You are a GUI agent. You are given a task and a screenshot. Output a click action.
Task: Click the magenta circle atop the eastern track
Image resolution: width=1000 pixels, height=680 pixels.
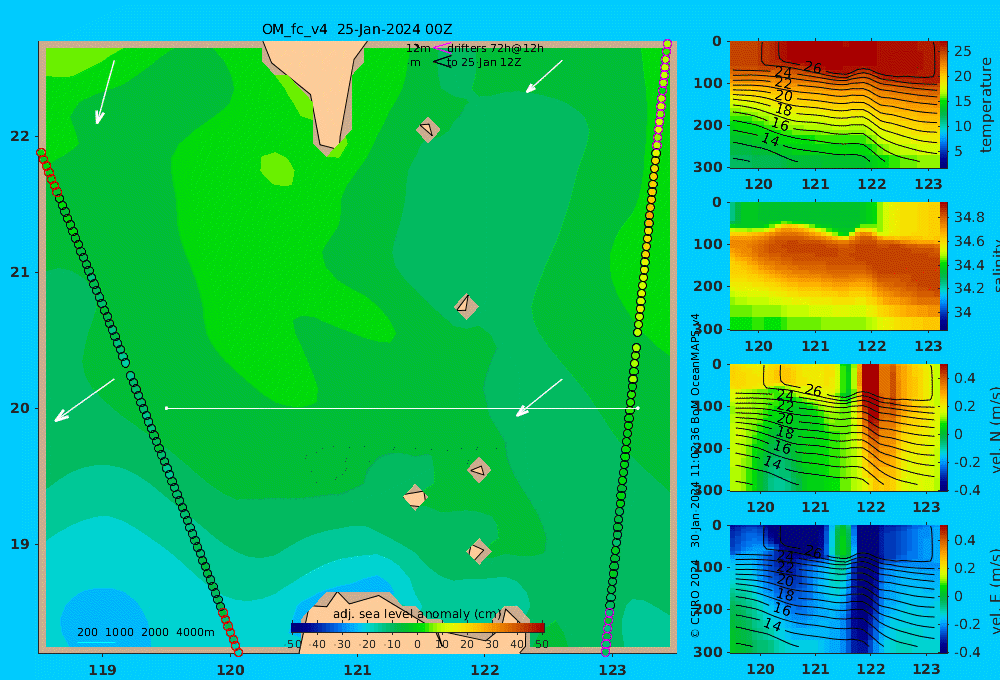[x=667, y=44]
